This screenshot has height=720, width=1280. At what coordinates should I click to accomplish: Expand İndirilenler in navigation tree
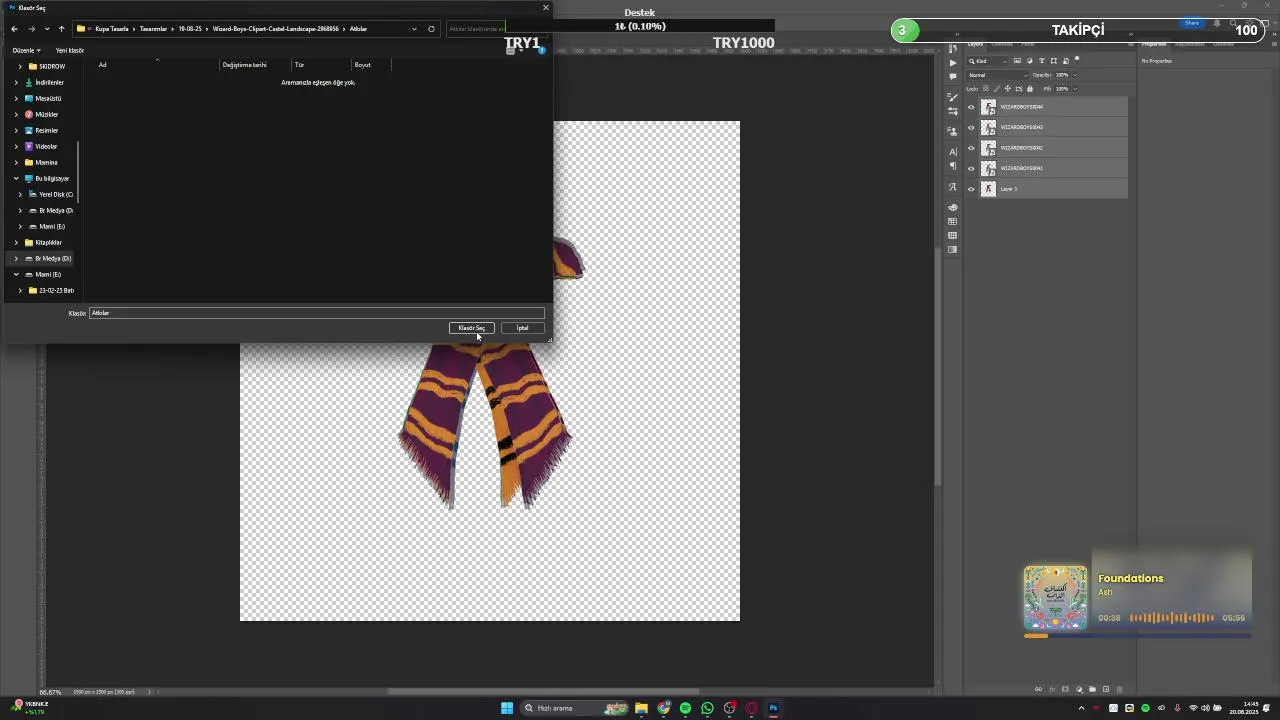[16, 82]
